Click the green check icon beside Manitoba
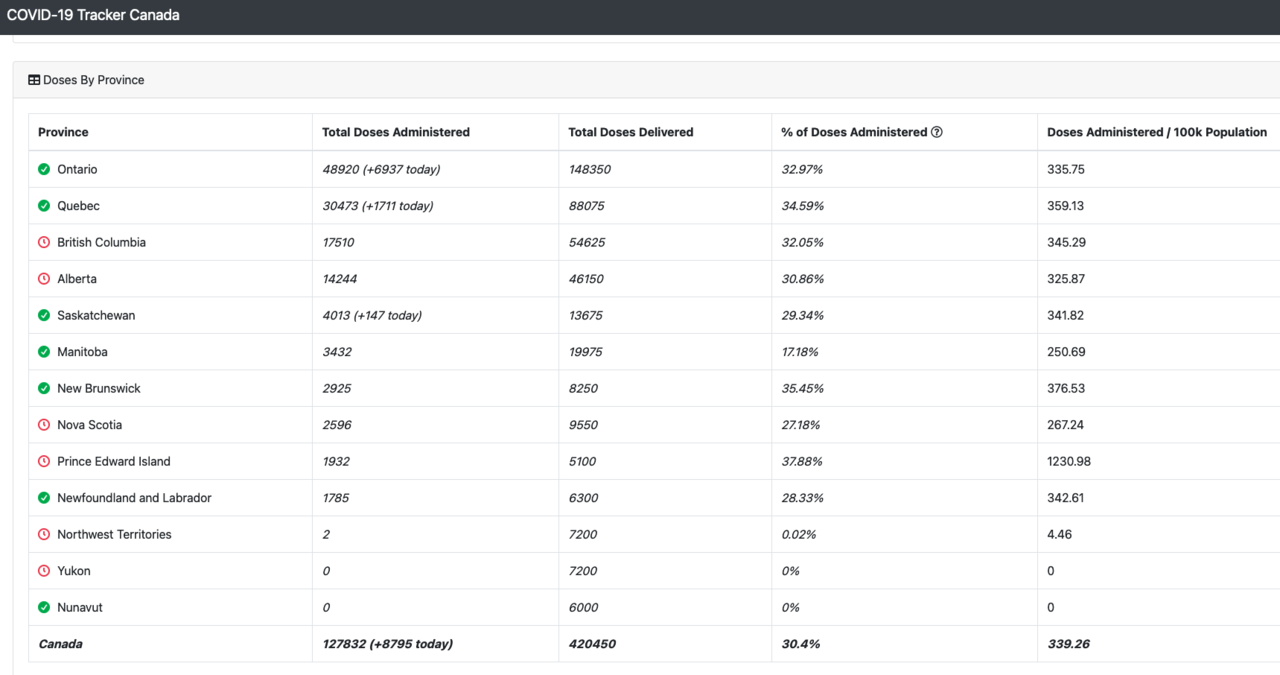 (44, 352)
